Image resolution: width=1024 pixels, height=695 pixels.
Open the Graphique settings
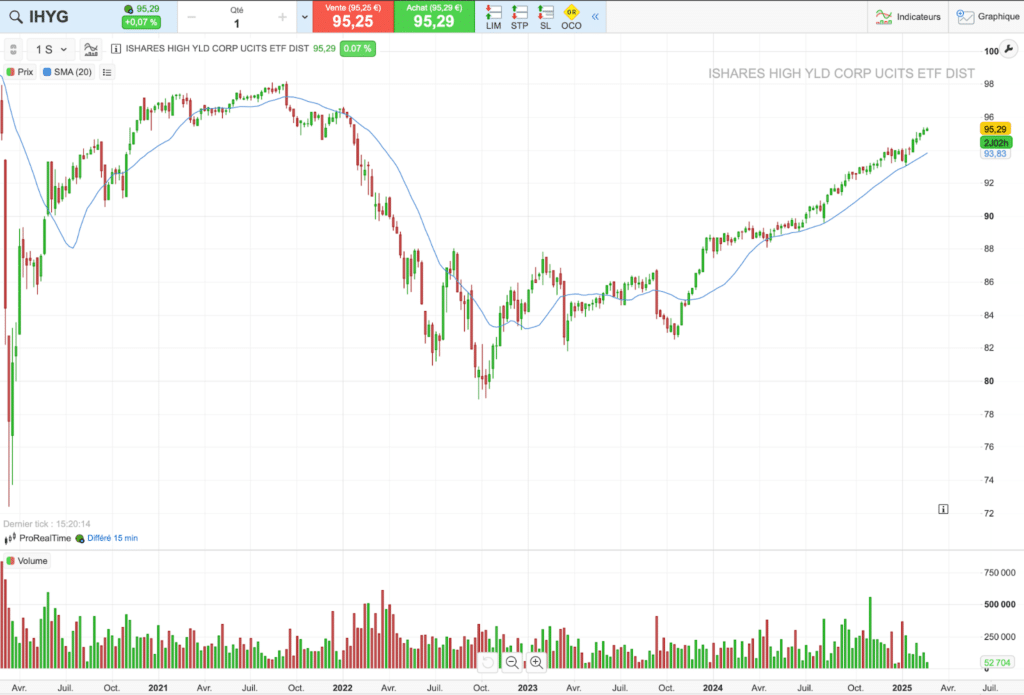tap(987, 17)
